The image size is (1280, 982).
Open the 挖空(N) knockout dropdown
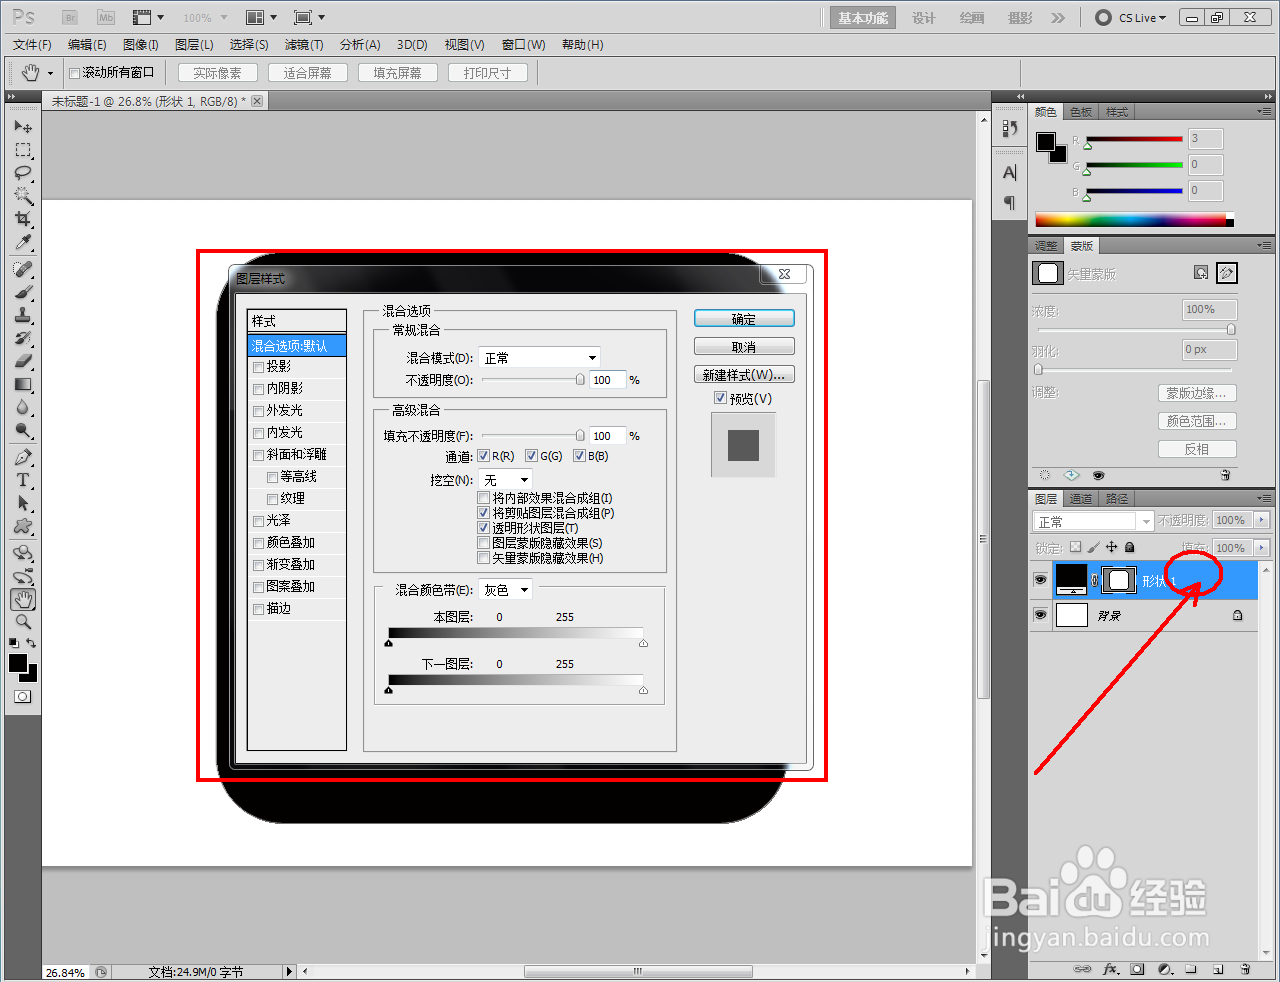point(506,480)
